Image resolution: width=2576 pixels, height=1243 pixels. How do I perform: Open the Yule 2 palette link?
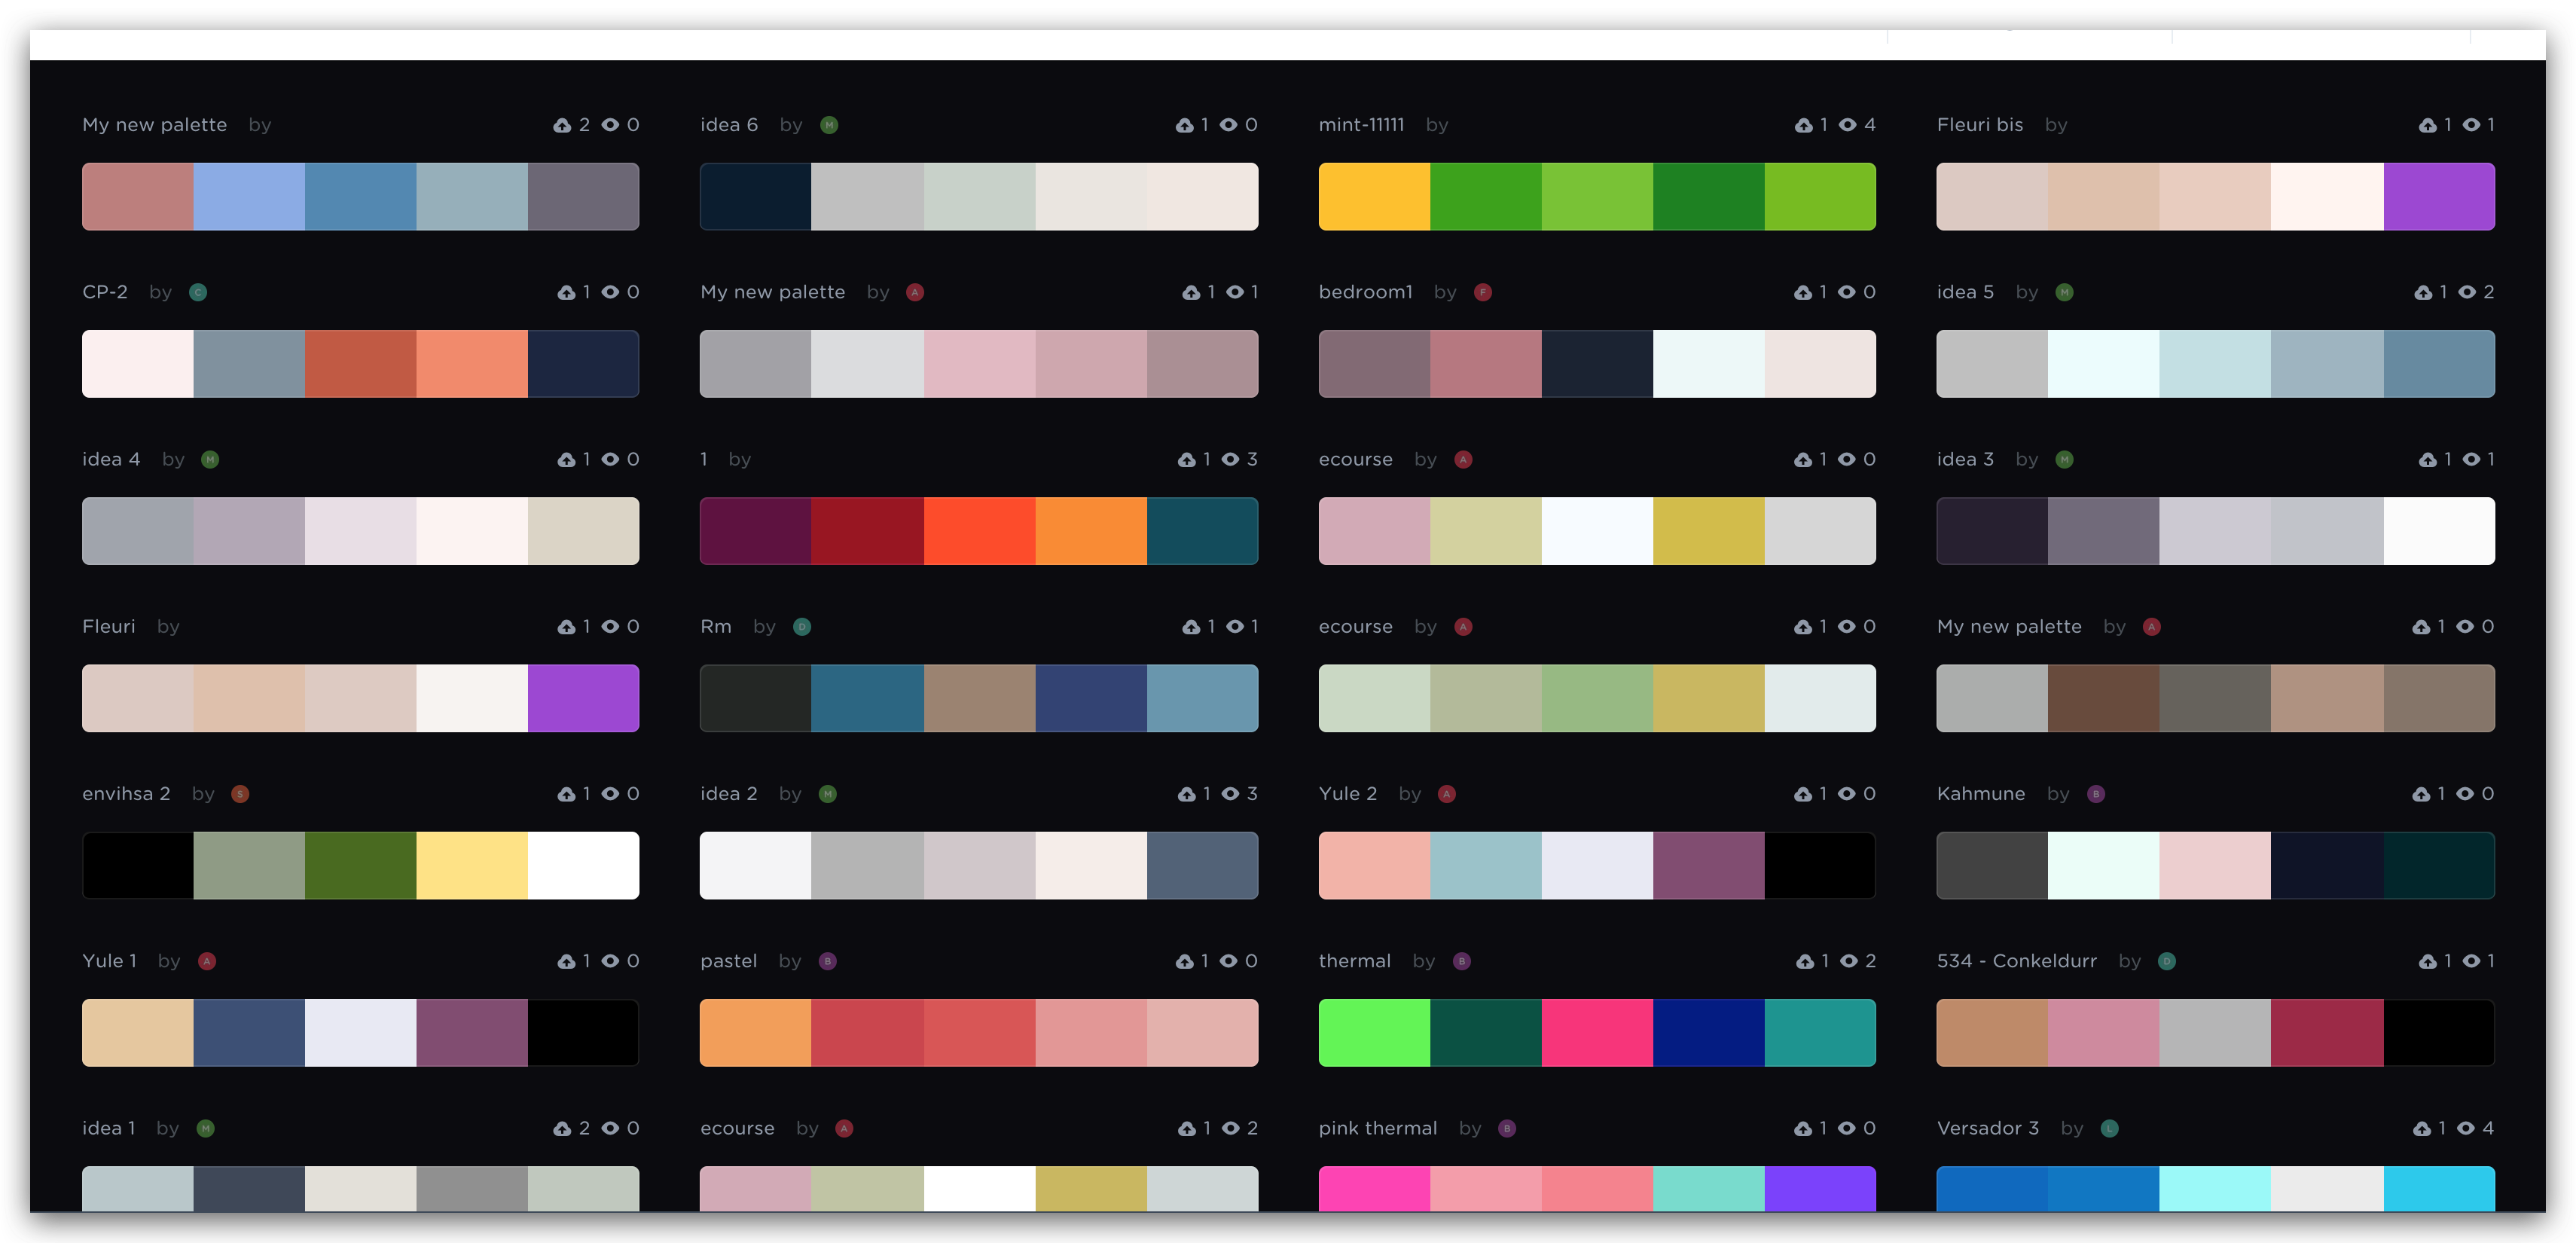point(1347,794)
